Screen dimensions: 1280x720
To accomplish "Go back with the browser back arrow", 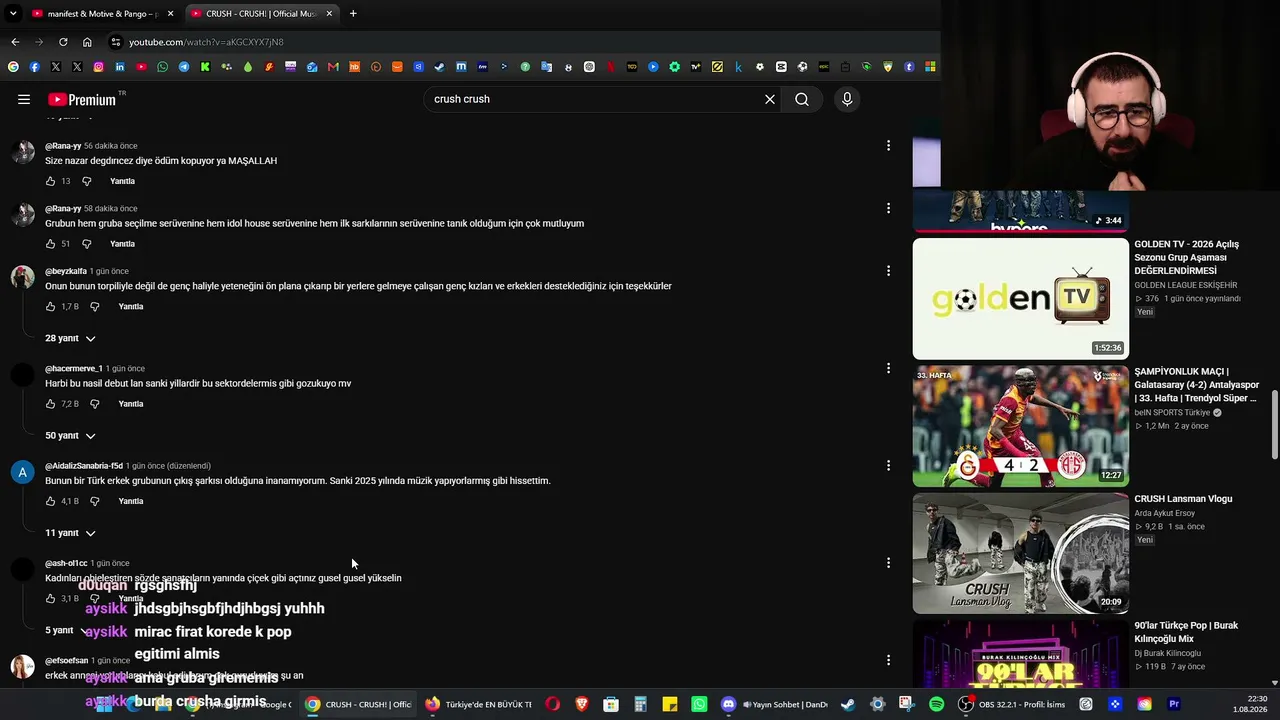I will point(15,42).
